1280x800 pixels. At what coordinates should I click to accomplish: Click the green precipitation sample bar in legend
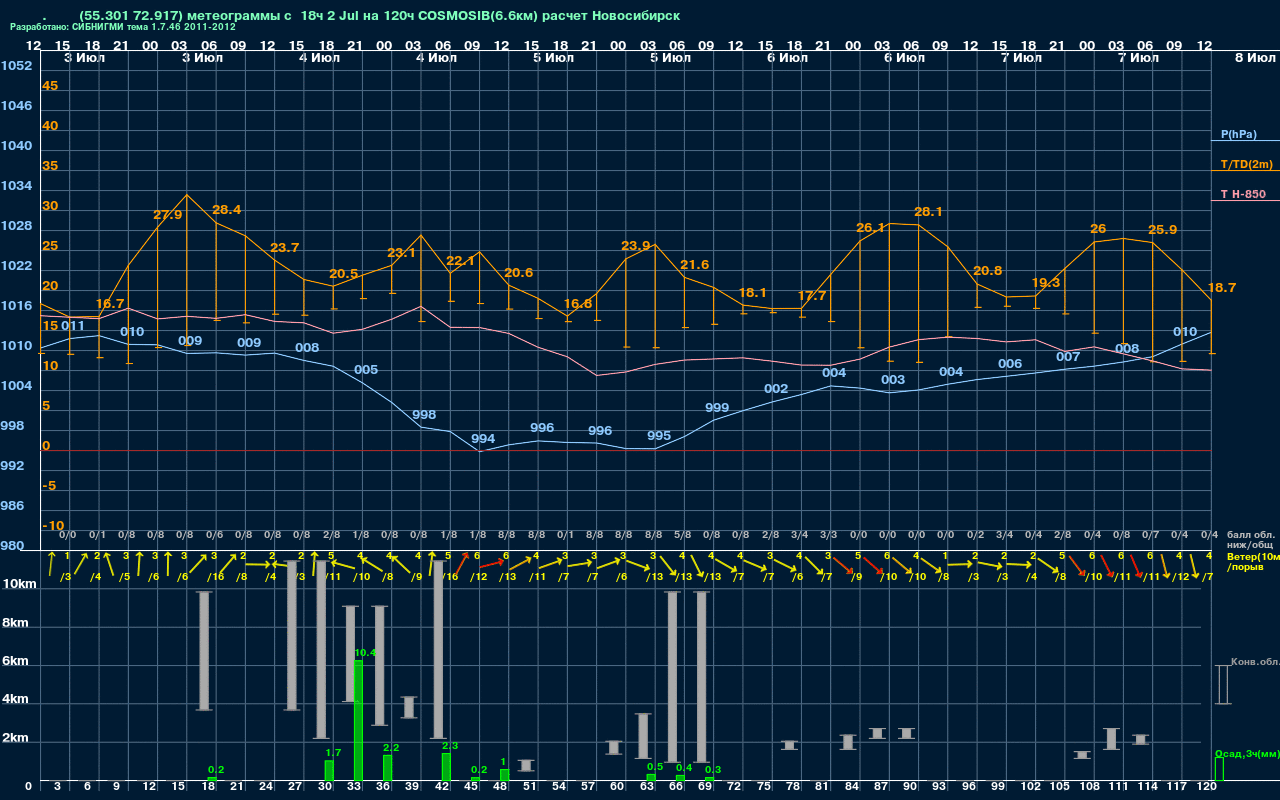click(1218, 770)
